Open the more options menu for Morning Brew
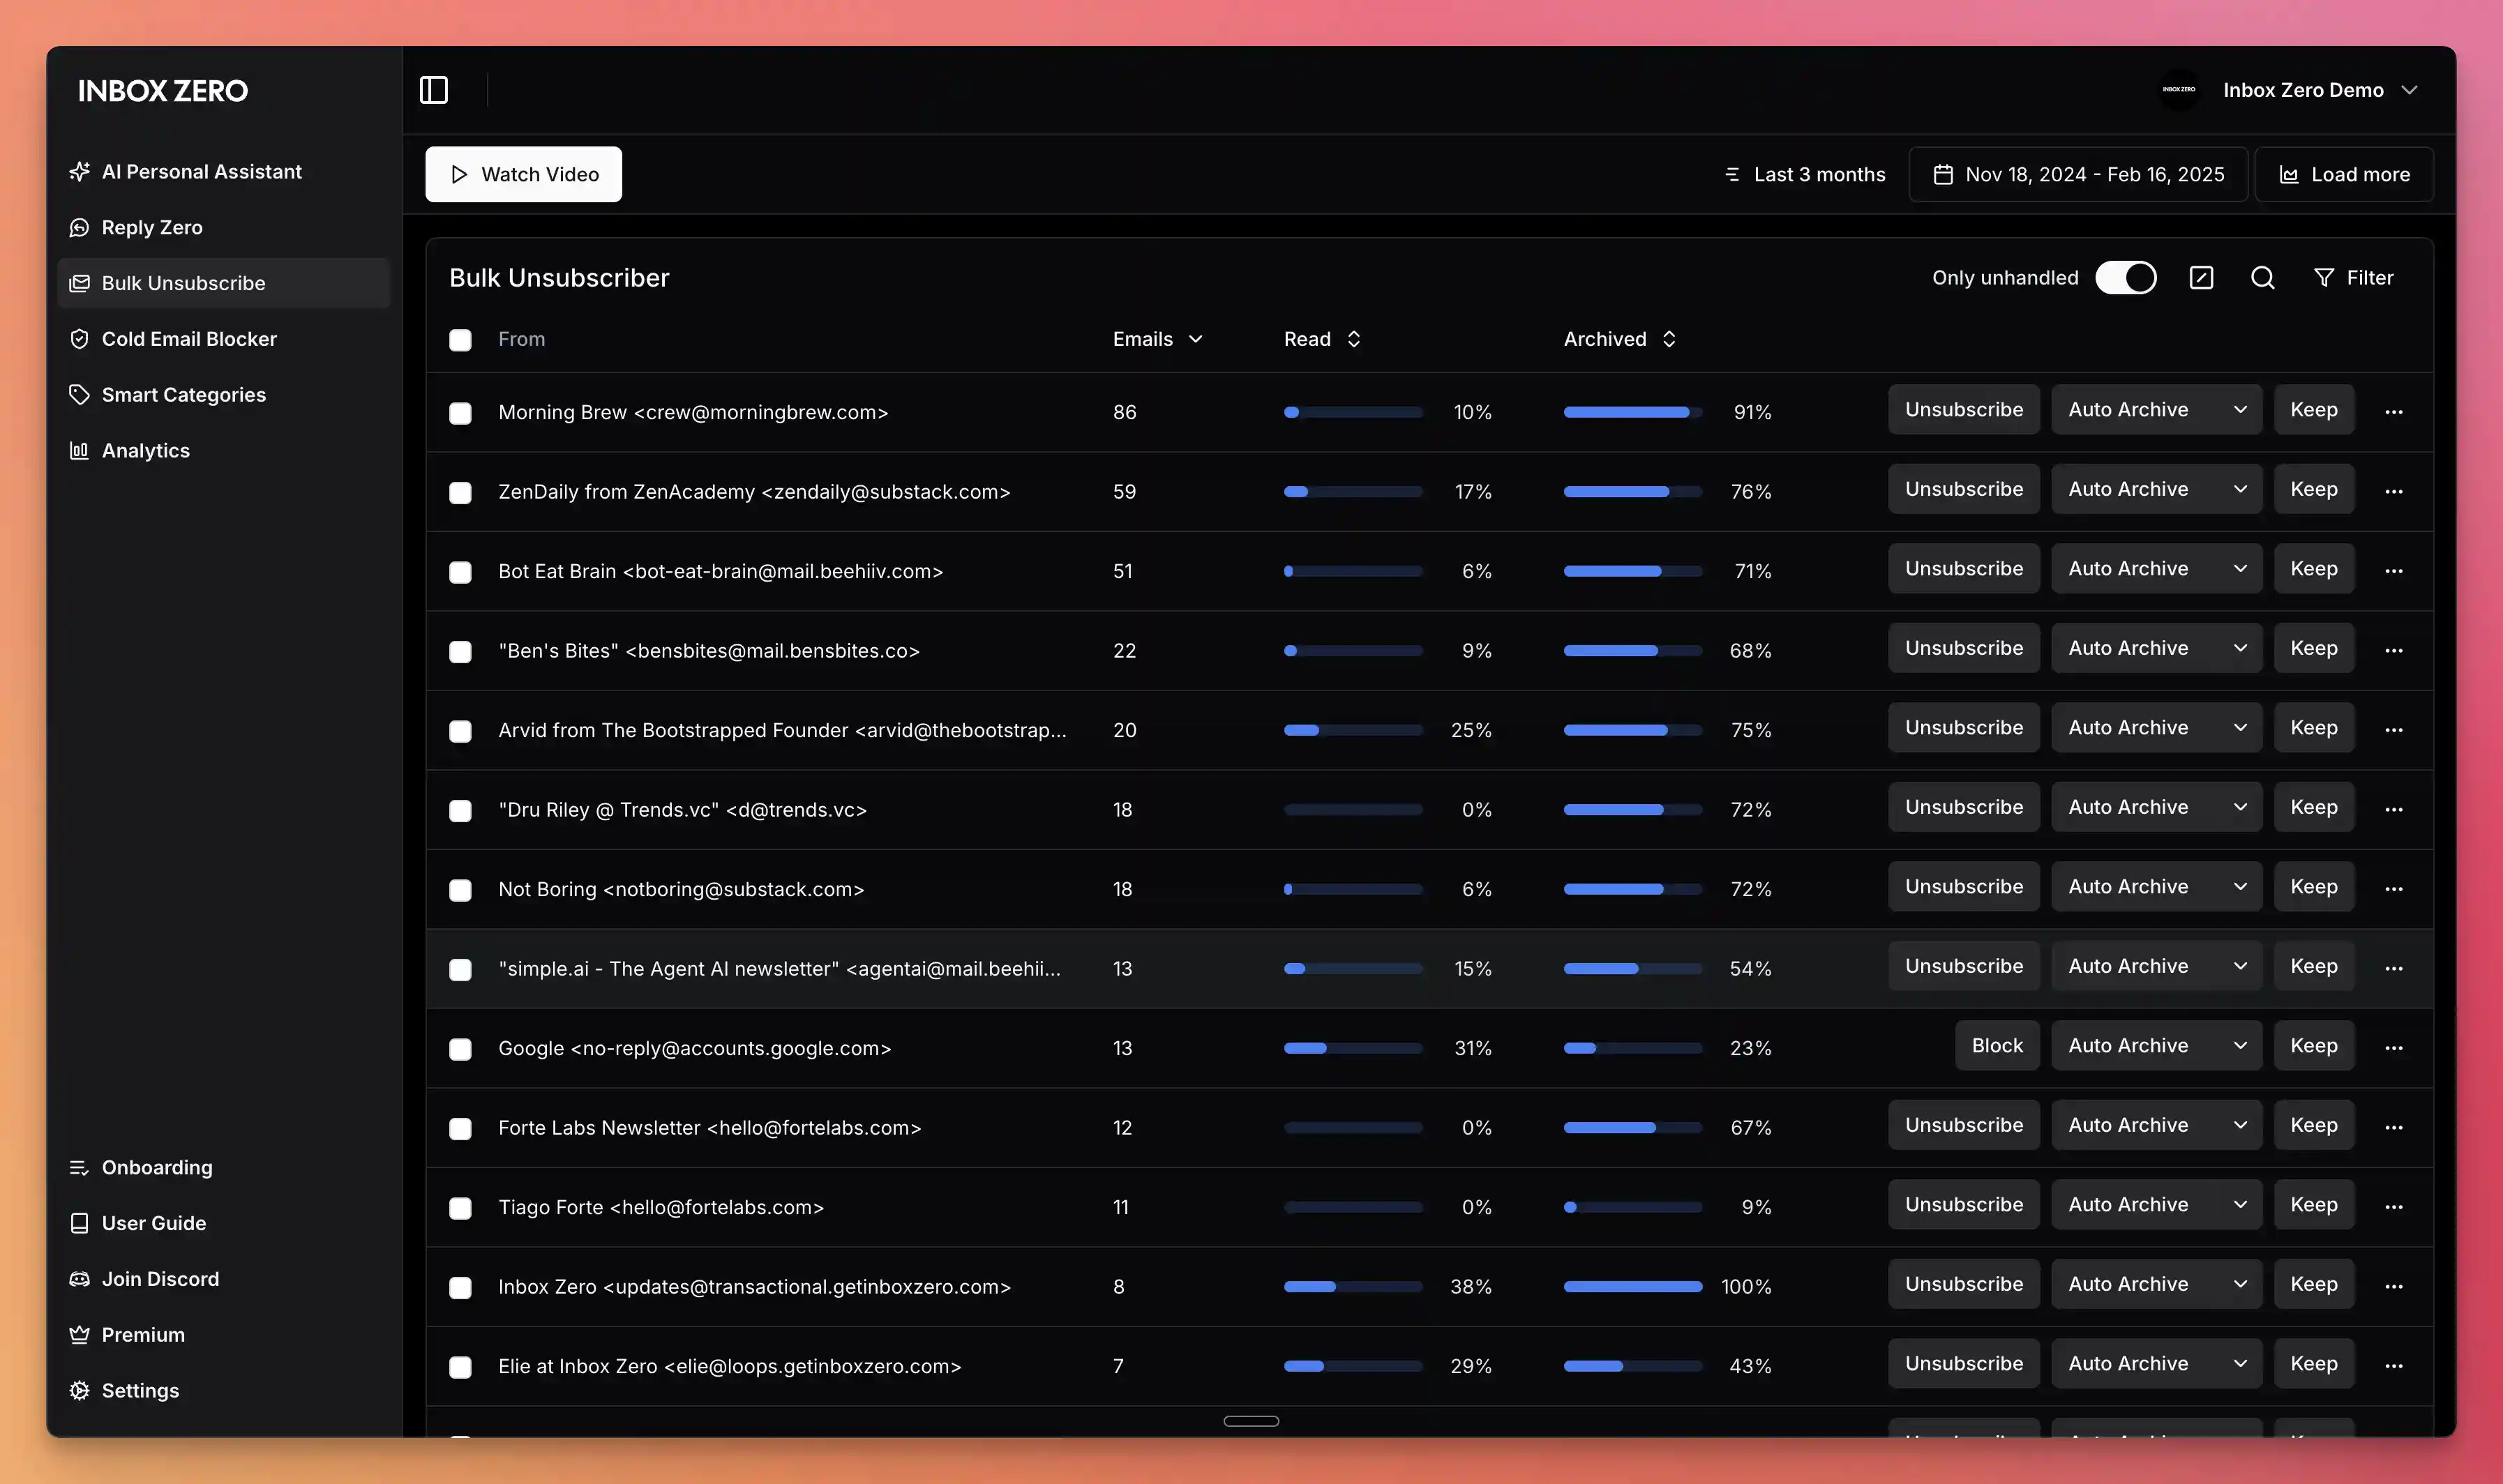Image resolution: width=2503 pixels, height=1484 pixels. pos(2393,411)
